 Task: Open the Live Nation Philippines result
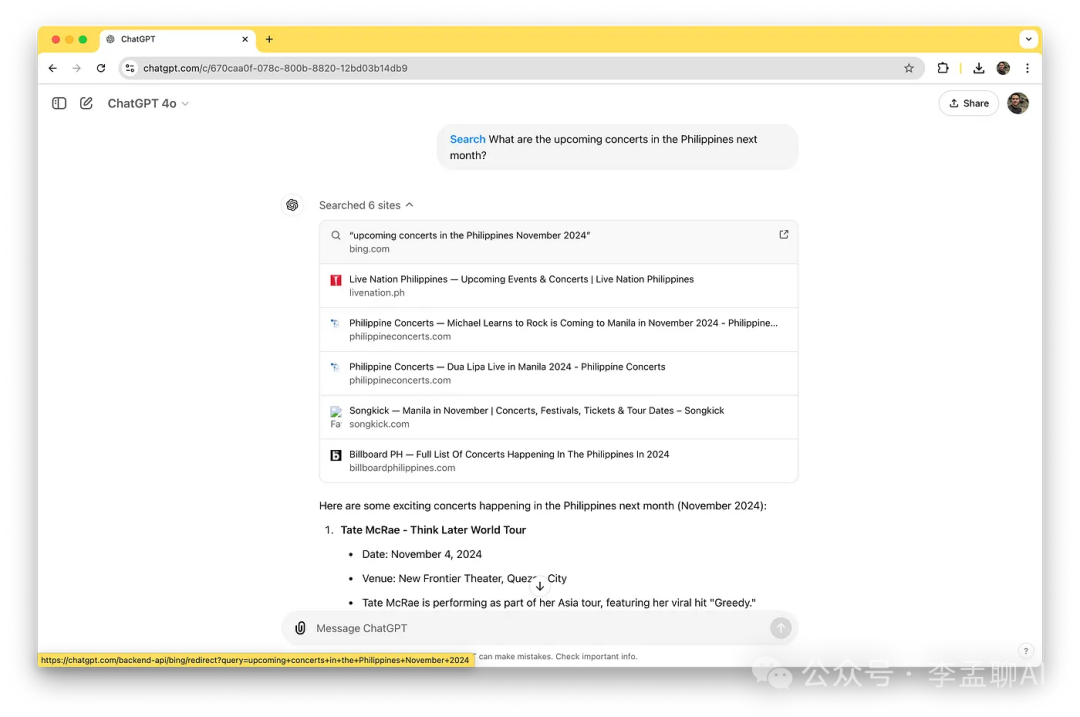(521, 285)
